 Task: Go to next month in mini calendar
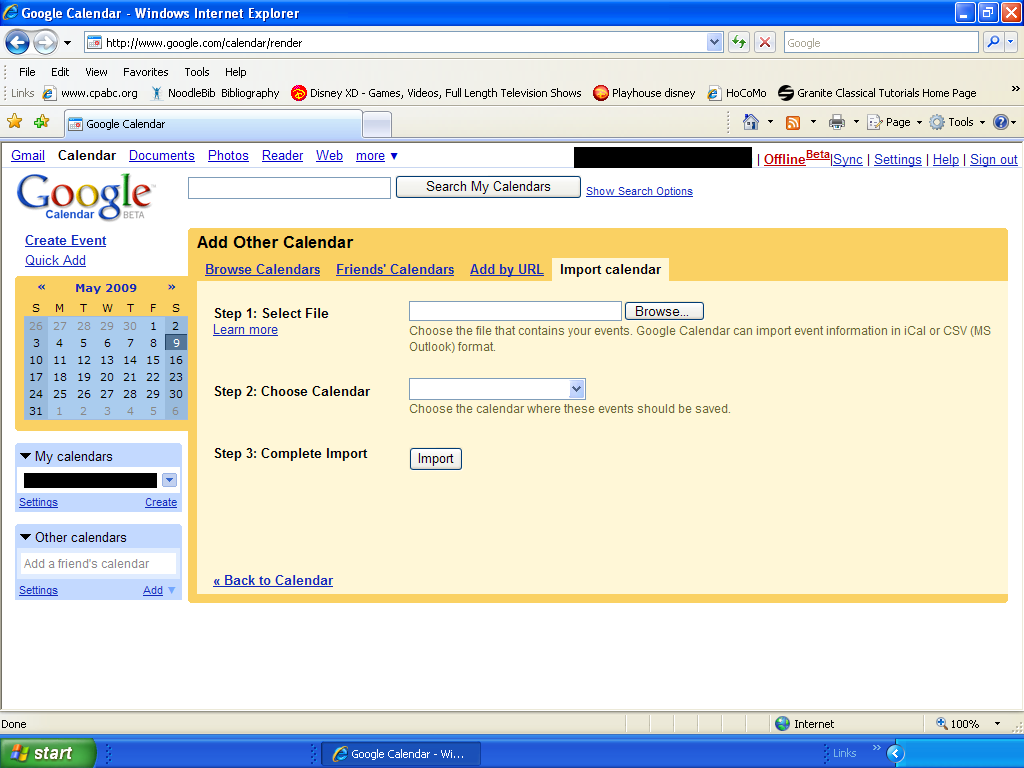tap(172, 287)
